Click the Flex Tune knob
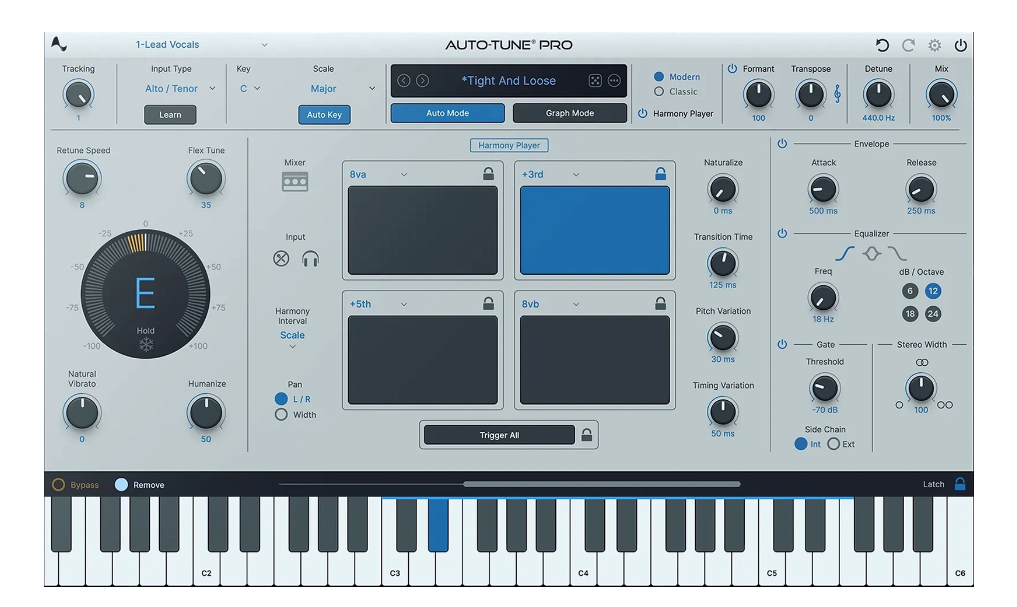 pyautogui.click(x=206, y=178)
